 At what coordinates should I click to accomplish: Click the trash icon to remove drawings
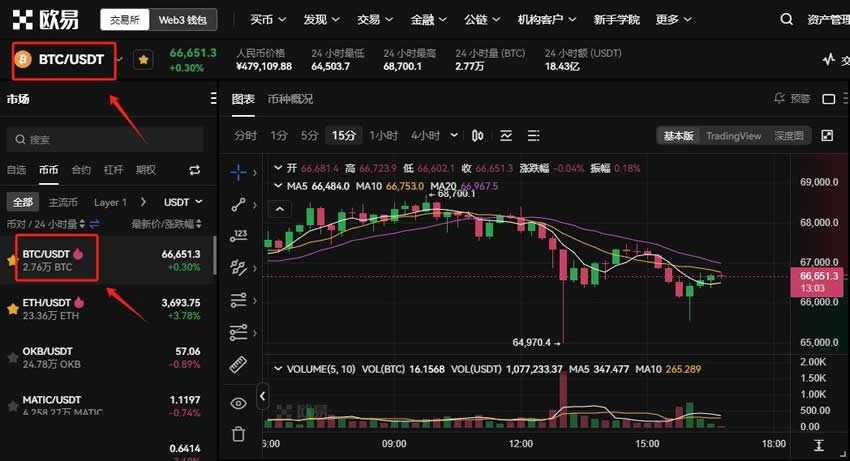click(x=238, y=433)
